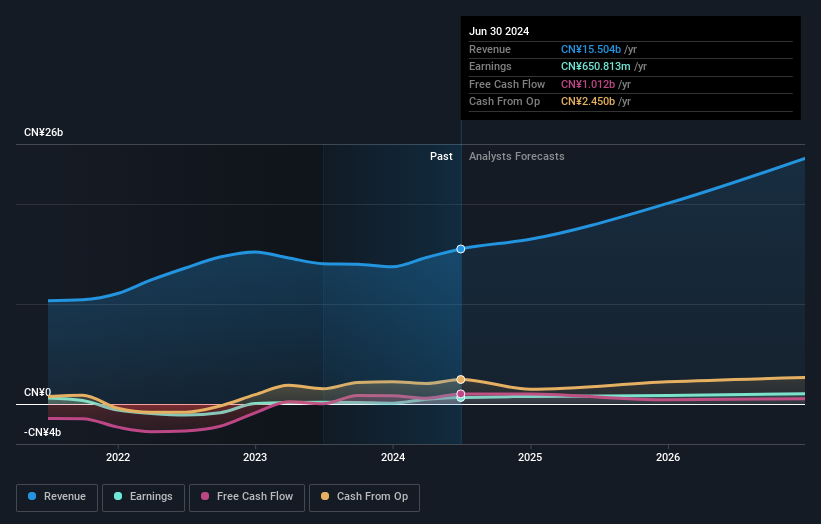The width and height of the screenshot is (821, 524).
Task: Select the 2024 x-axis label
Action: pyautogui.click(x=393, y=458)
